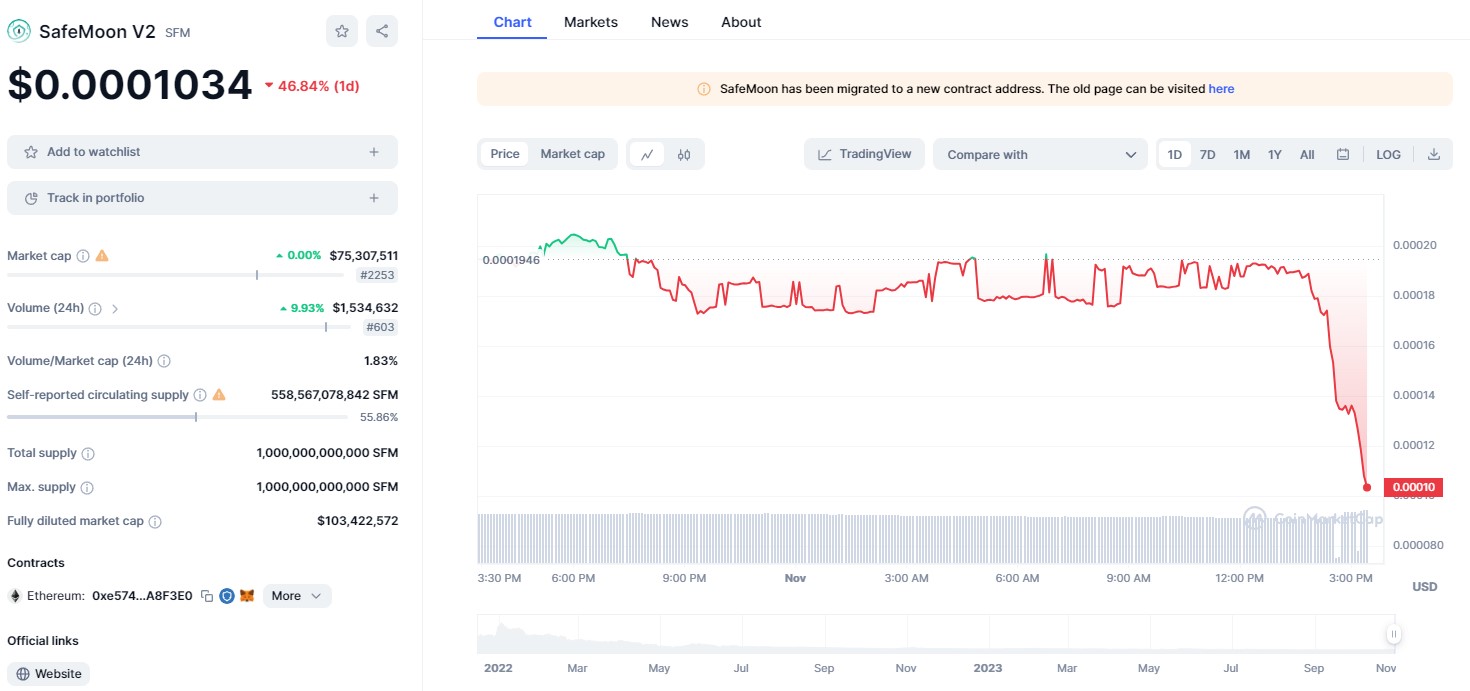This screenshot has width=1470, height=691.
Task: Click Add to watchlist button
Action: (x=202, y=152)
